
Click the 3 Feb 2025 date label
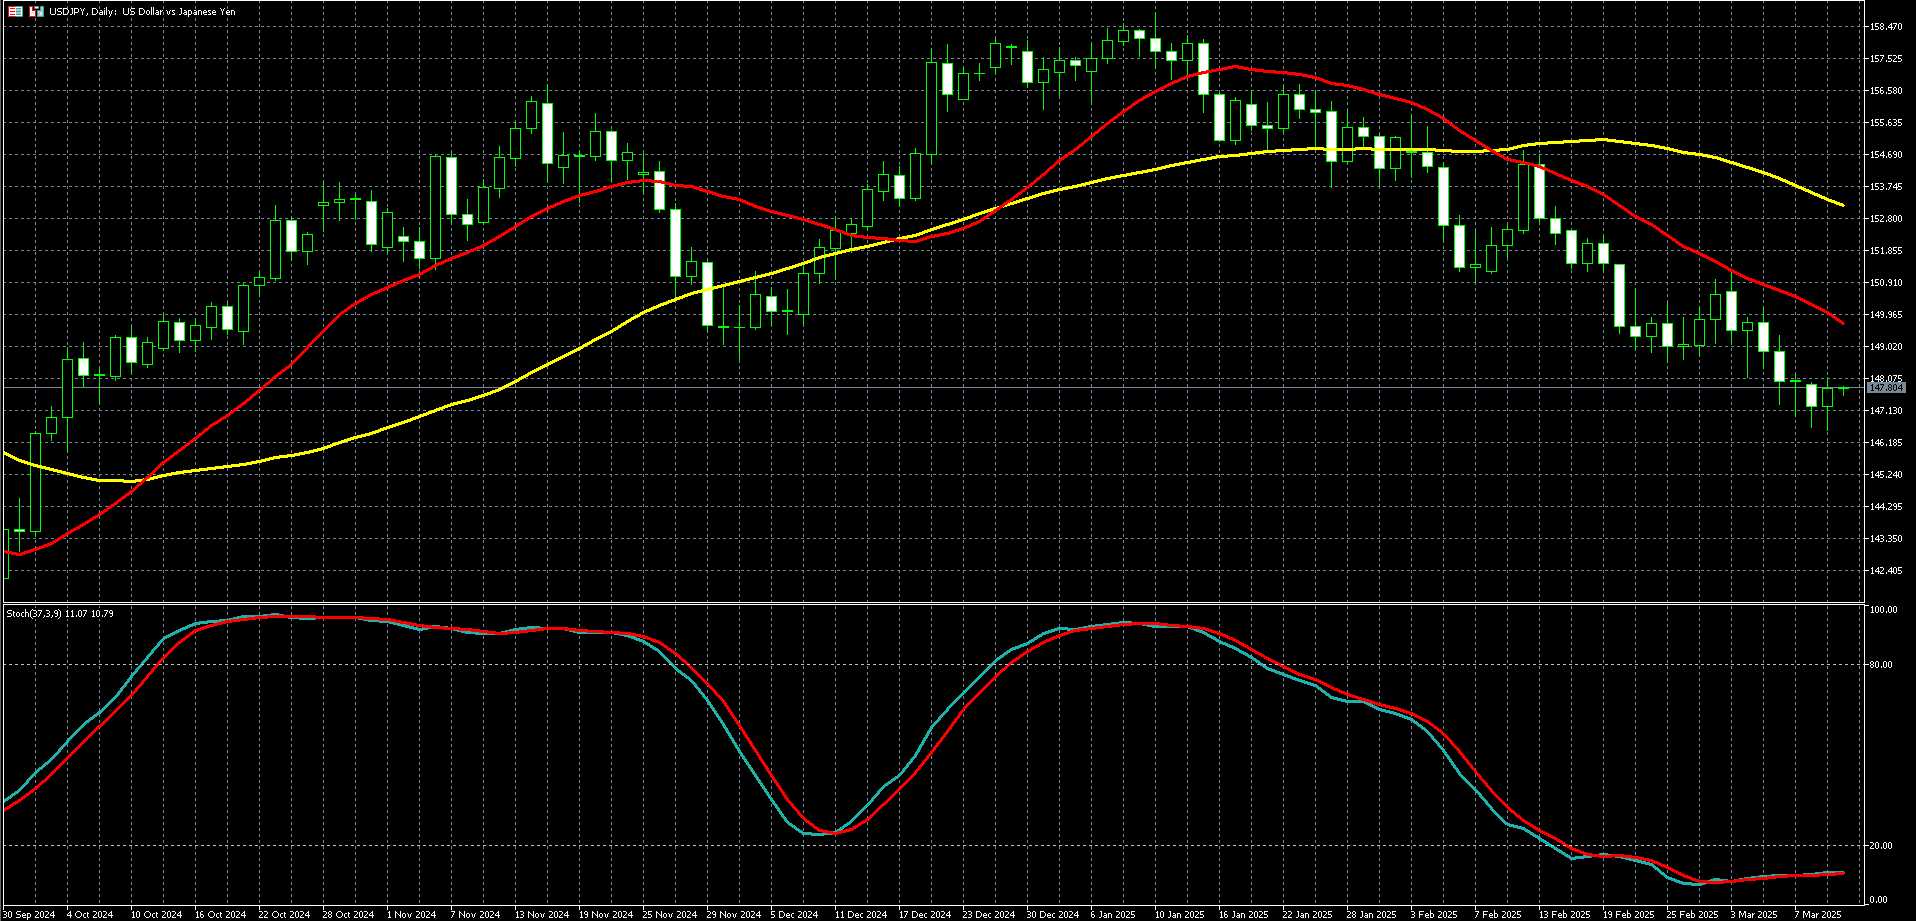coord(1434,914)
